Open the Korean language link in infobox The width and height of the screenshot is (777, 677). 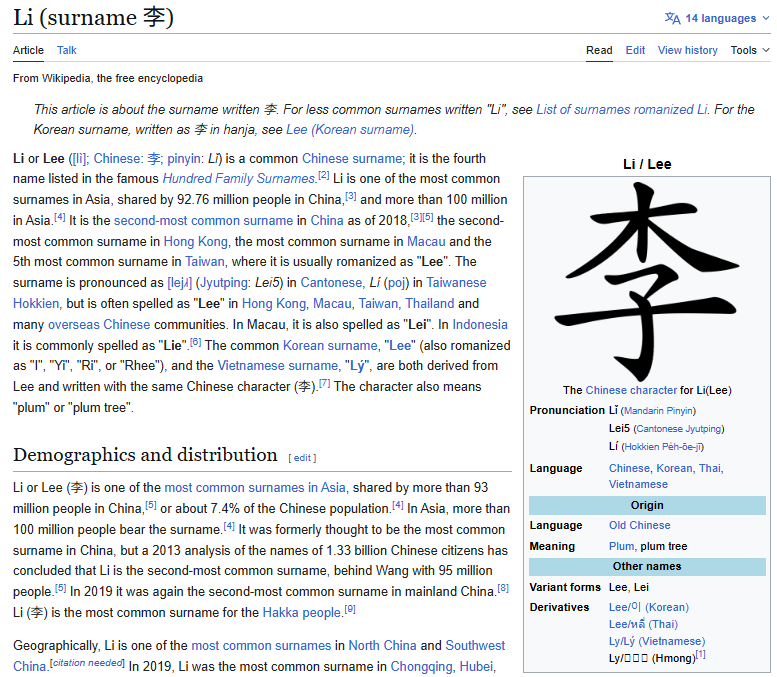[674, 468]
